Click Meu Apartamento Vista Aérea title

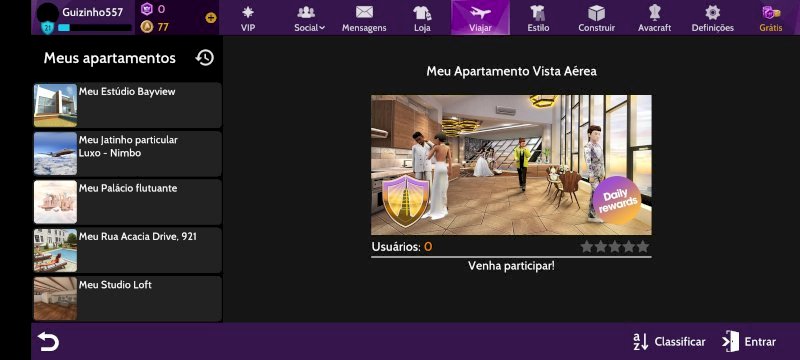511,71
